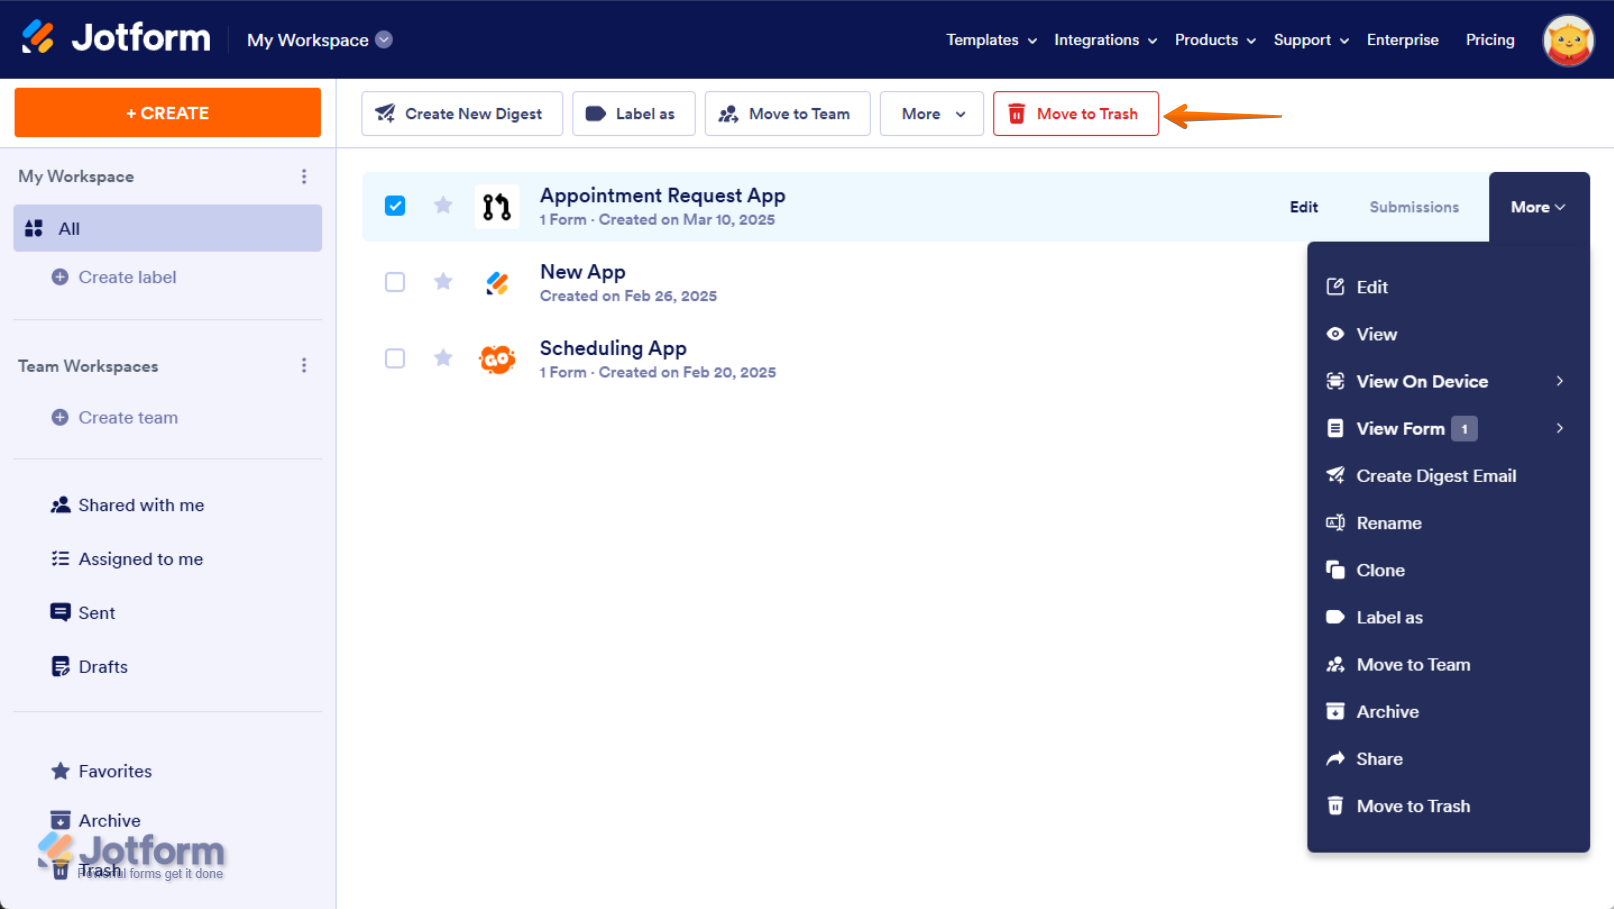This screenshot has width=1614, height=909.
Task: Expand the Templates dropdown in header
Action: (x=991, y=40)
